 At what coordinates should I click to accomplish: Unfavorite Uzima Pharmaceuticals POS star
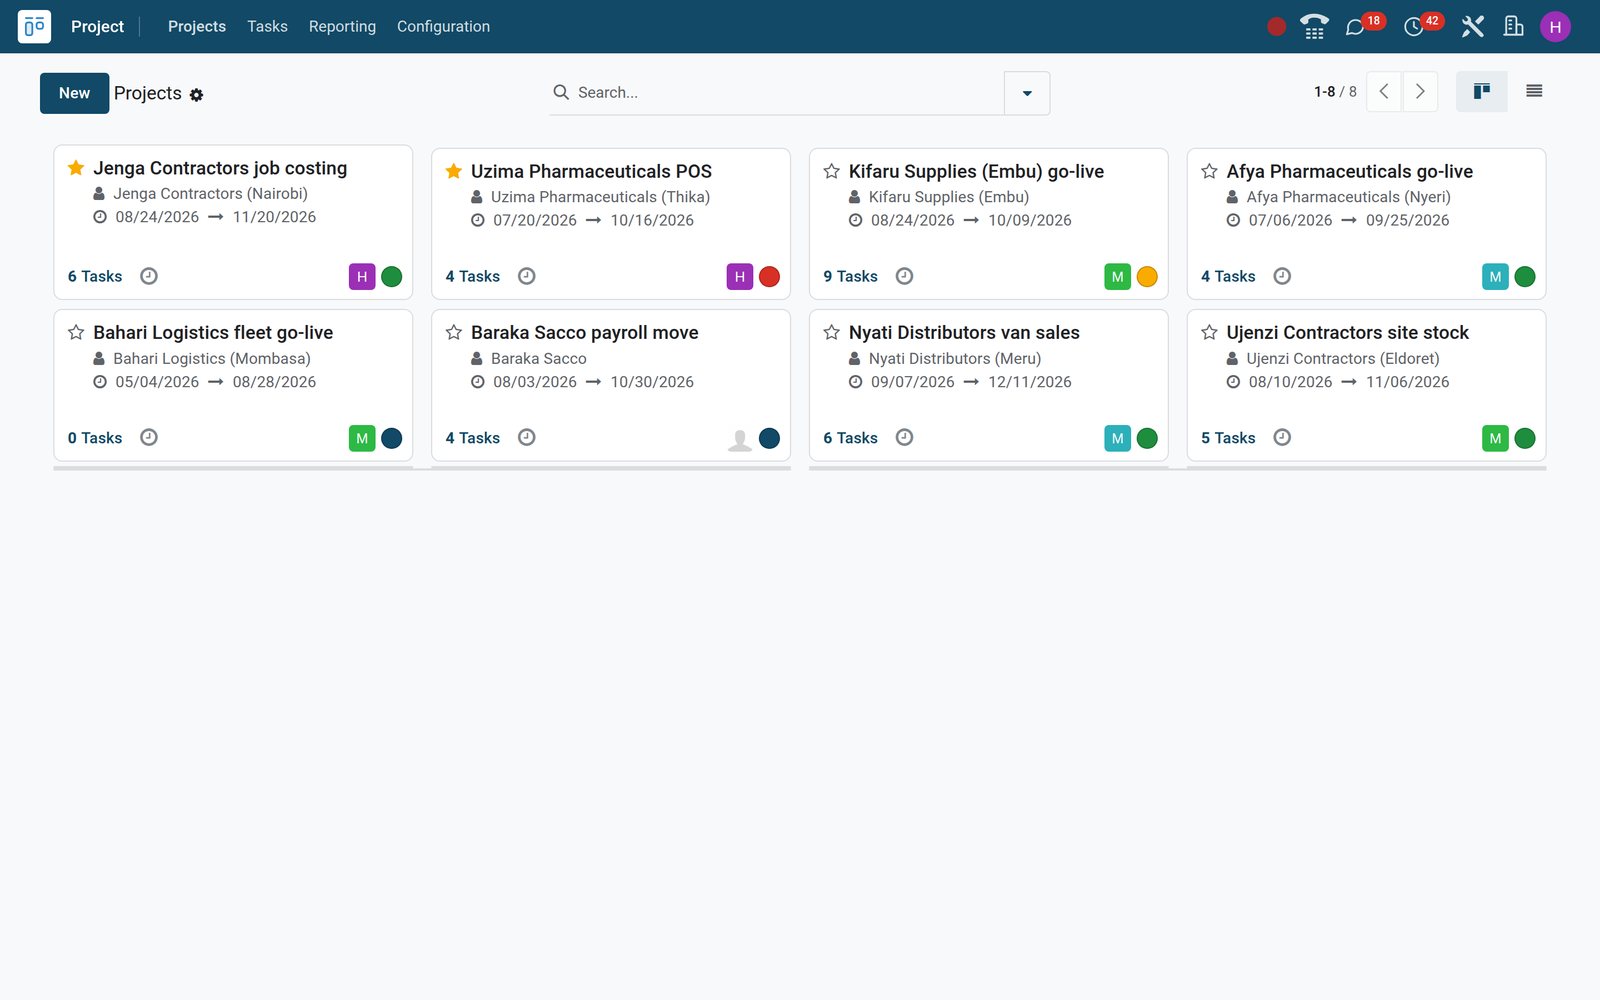(x=454, y=171)
